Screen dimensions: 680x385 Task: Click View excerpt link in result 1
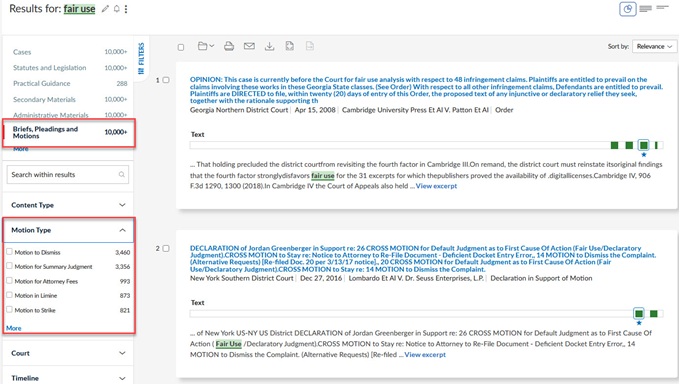coord(436,186)
